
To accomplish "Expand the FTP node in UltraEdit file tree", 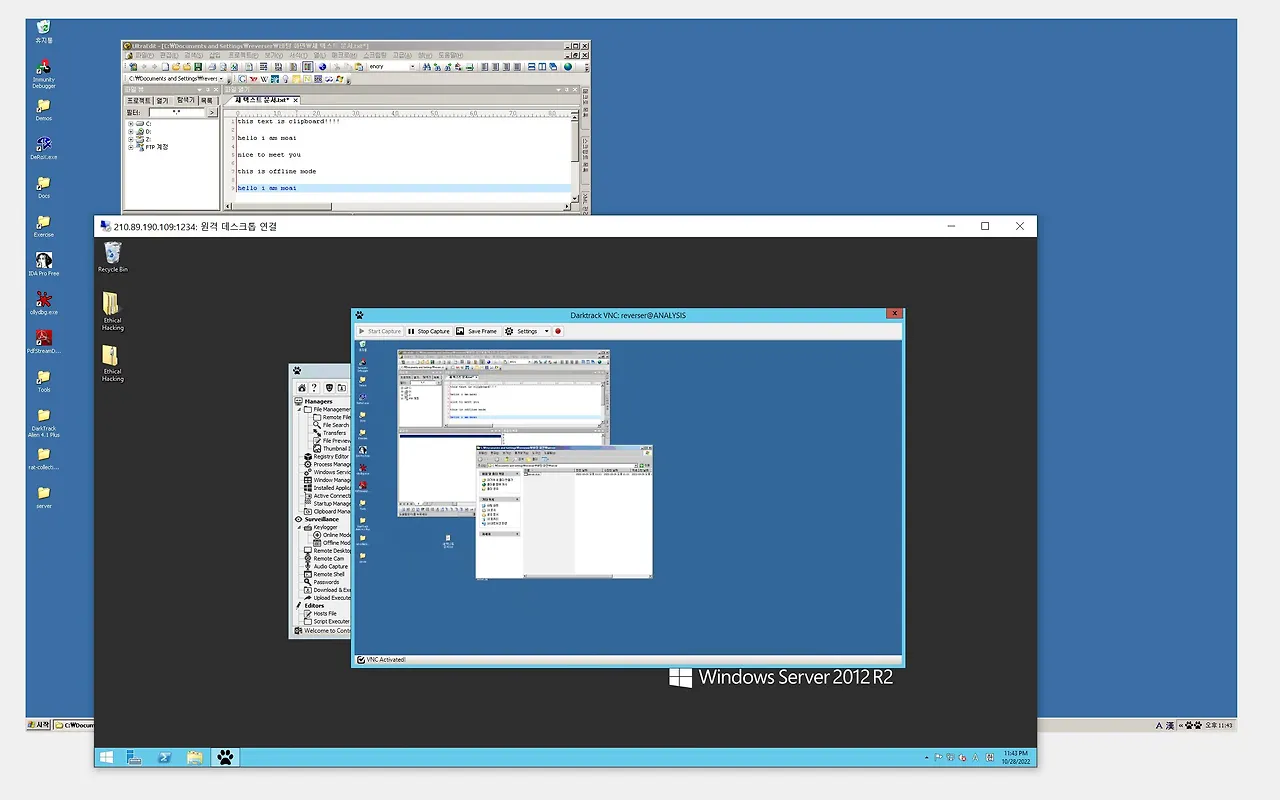I will (130, 147).
